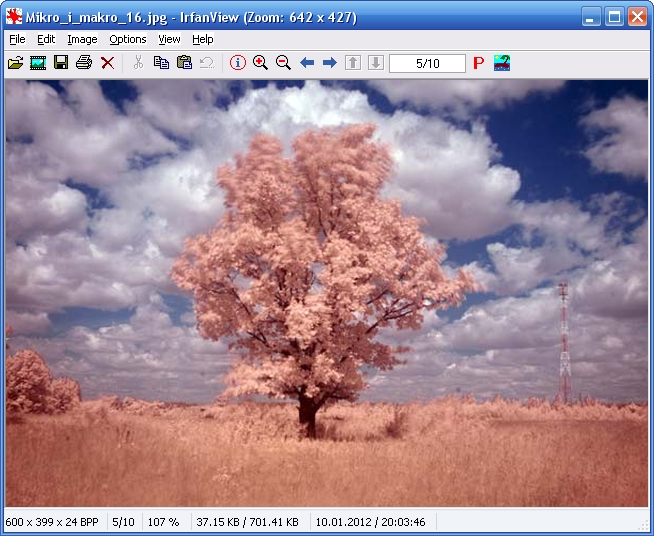654x536 pixels.
Task: Click the Open file folder icon
Action: [15, 63]
